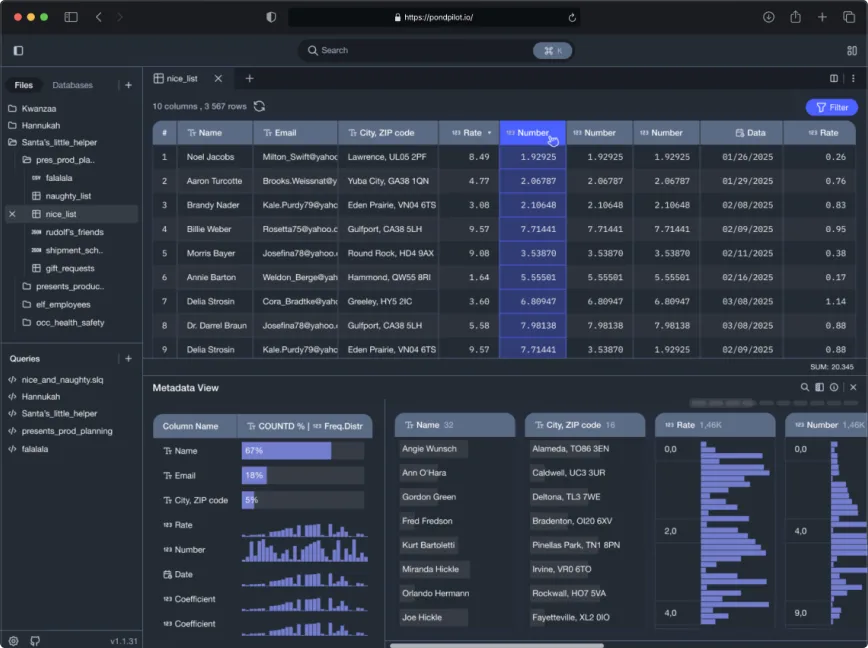Go back with the browser back arrow
Image resolution: width=868 pixels, height=648 pixels.
tap(99, 17)
